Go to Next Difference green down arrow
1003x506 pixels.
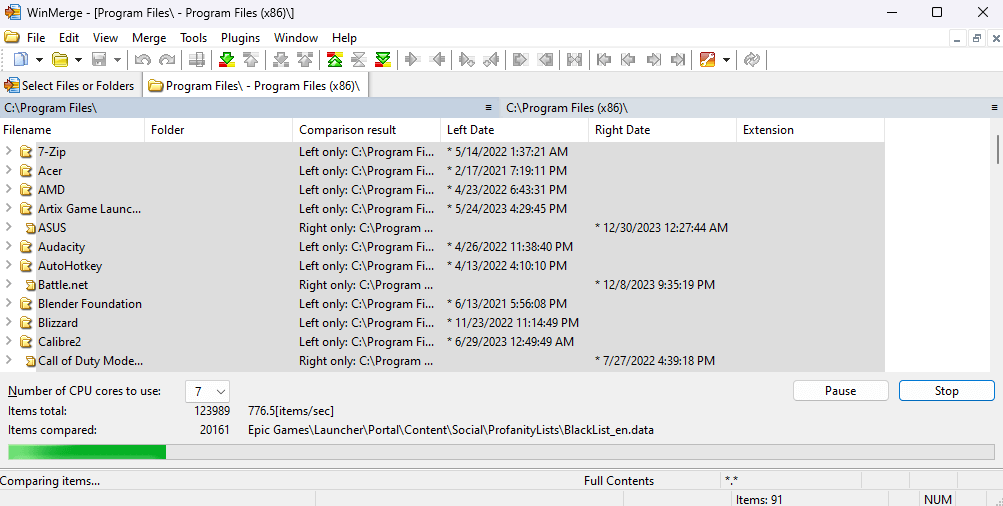tap(226, 60)
